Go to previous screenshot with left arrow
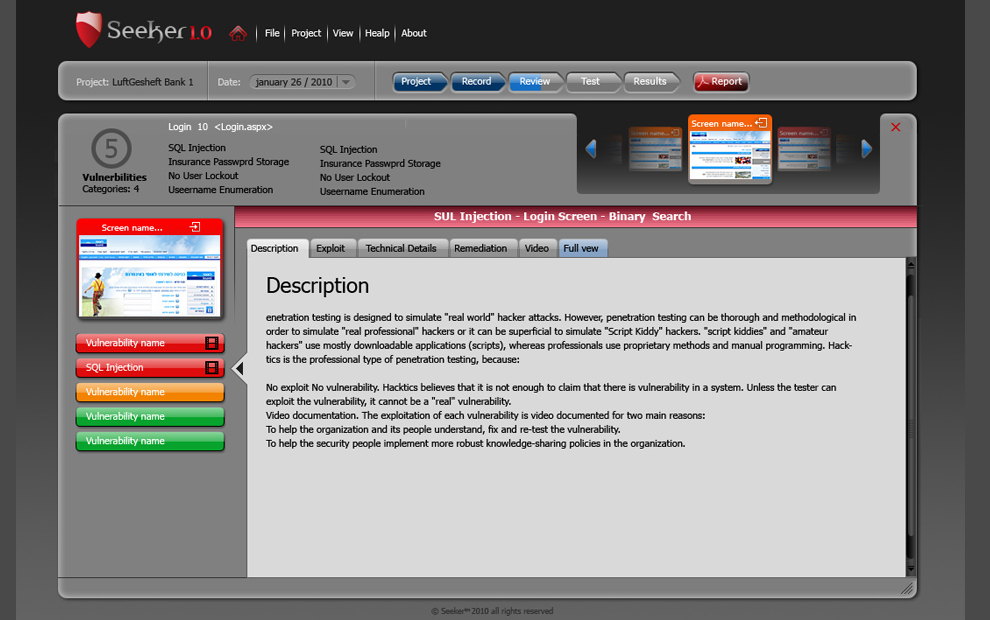The image size is (990, 620). click(x=591, y=149)
